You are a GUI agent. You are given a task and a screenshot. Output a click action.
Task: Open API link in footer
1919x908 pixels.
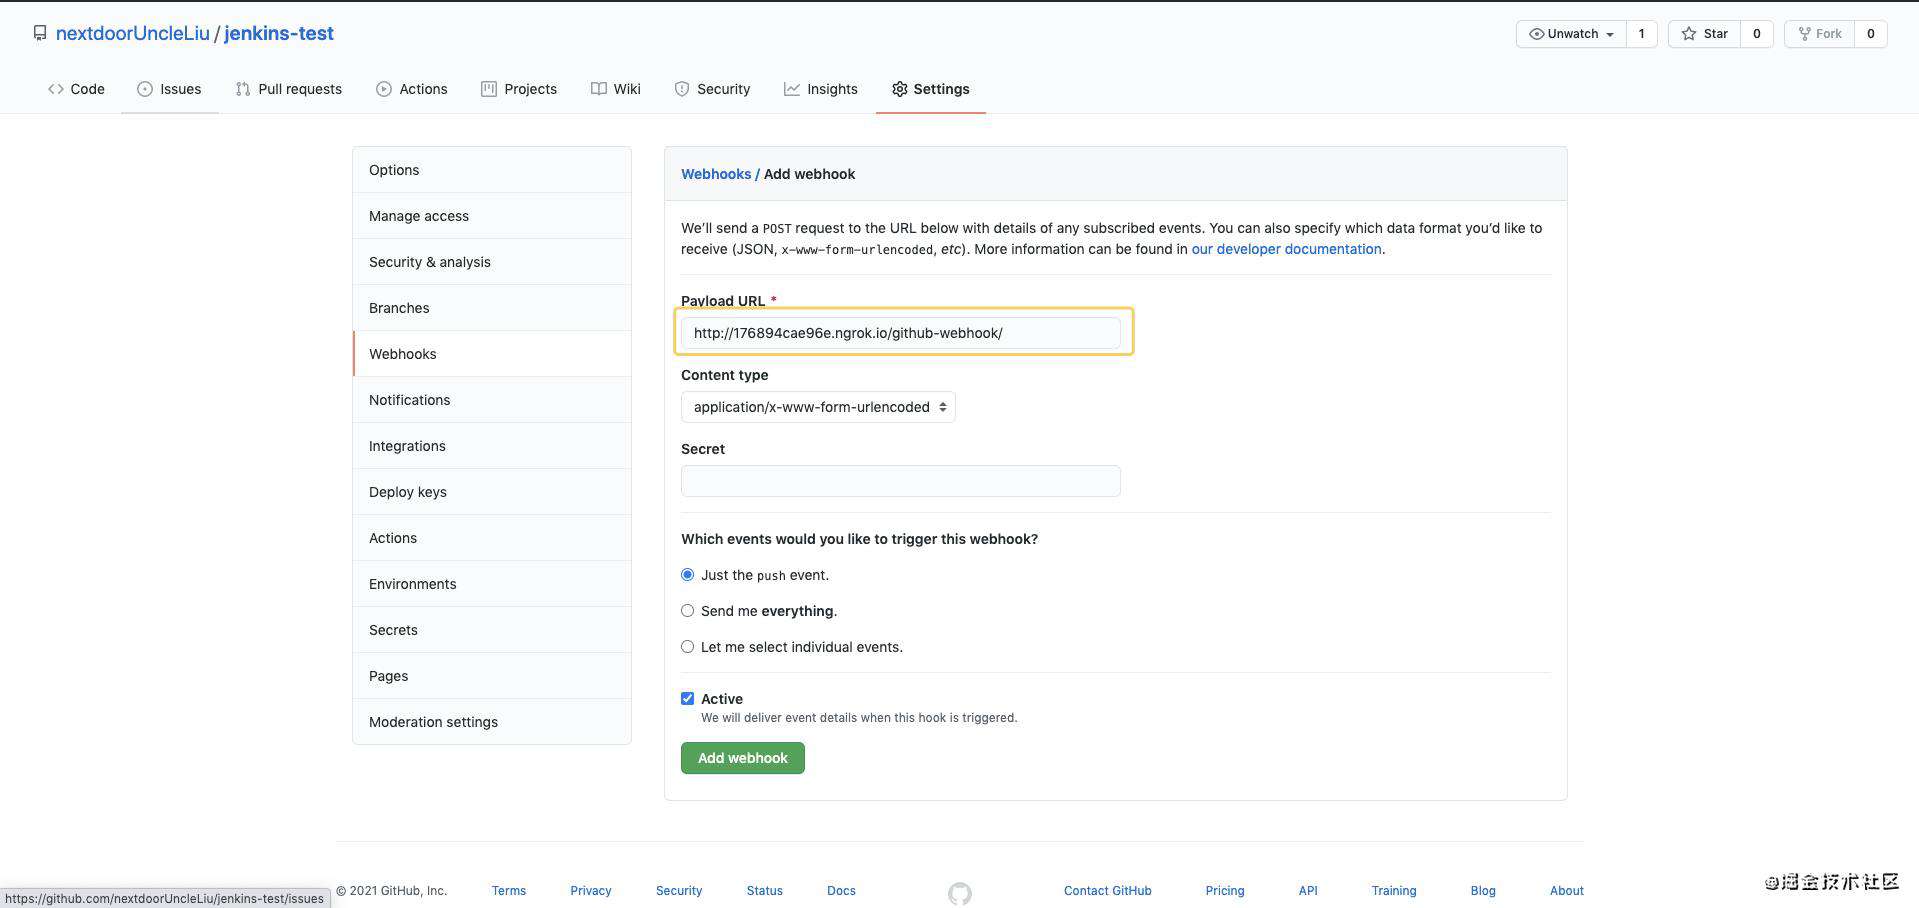pyautogui.click(x=1308, y=891)
